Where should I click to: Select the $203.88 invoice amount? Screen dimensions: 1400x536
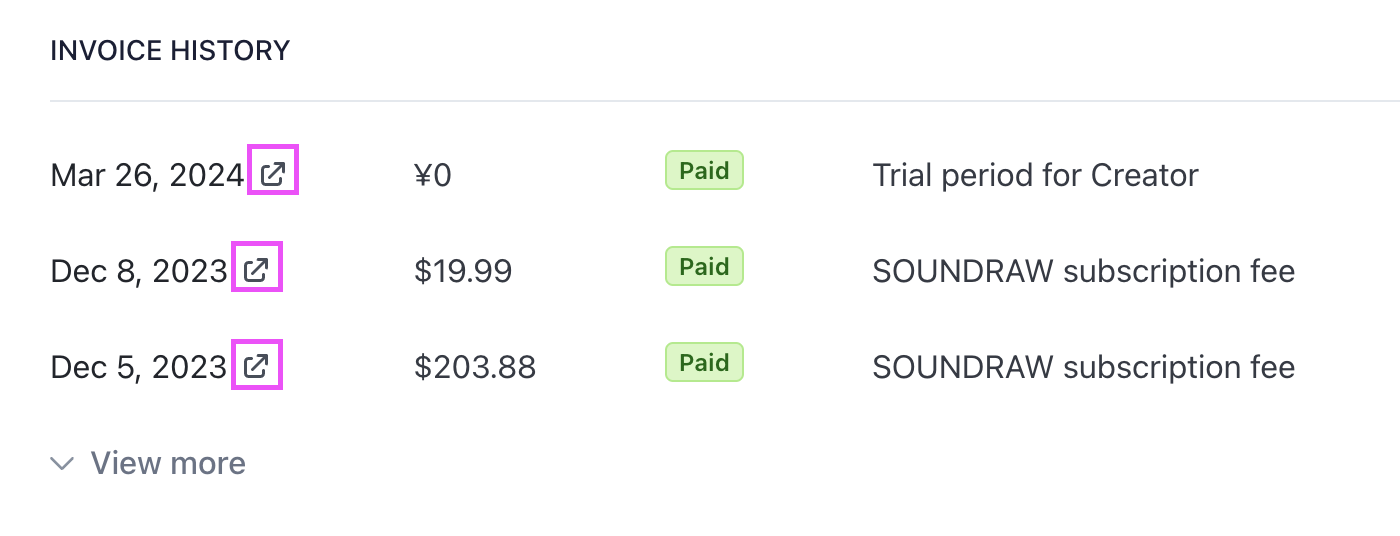475,367
